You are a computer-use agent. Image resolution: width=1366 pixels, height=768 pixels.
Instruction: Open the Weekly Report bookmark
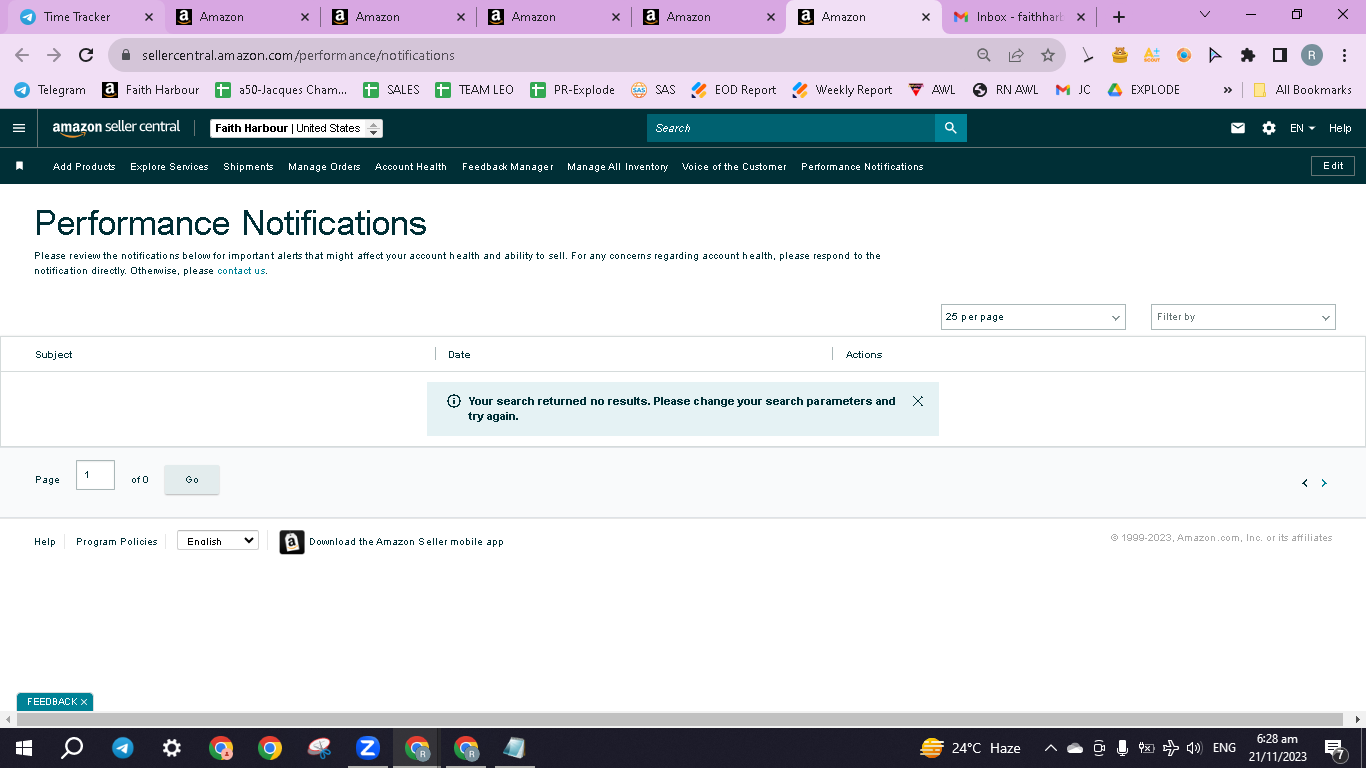tap(842, 90)
